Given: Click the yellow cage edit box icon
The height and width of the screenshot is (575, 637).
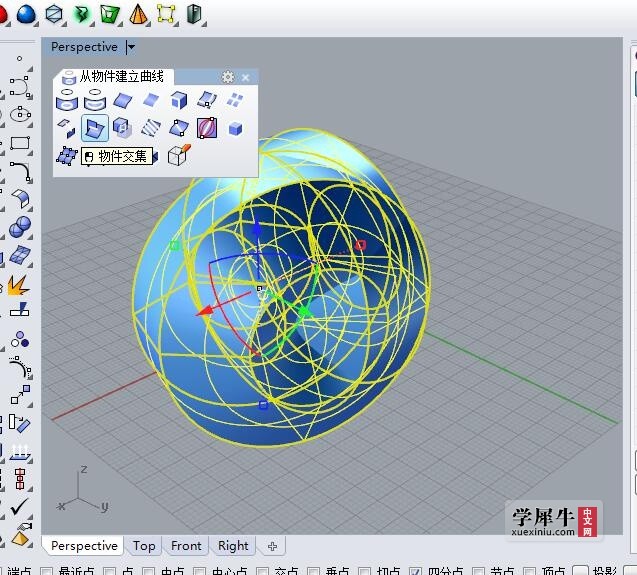Looking at the screenshot, I should click(166, 13).
